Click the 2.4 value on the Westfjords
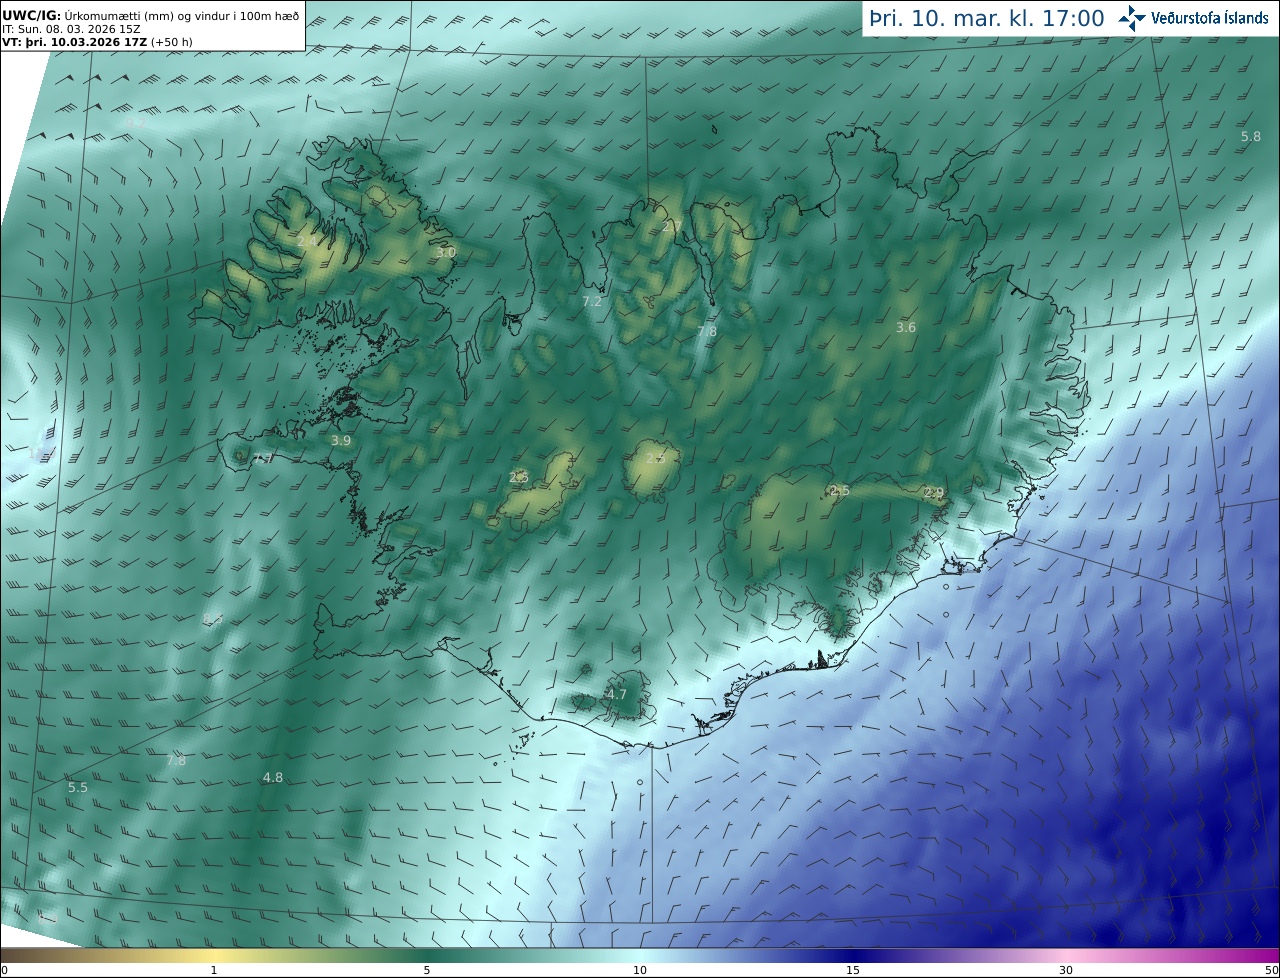 point(306,241)
